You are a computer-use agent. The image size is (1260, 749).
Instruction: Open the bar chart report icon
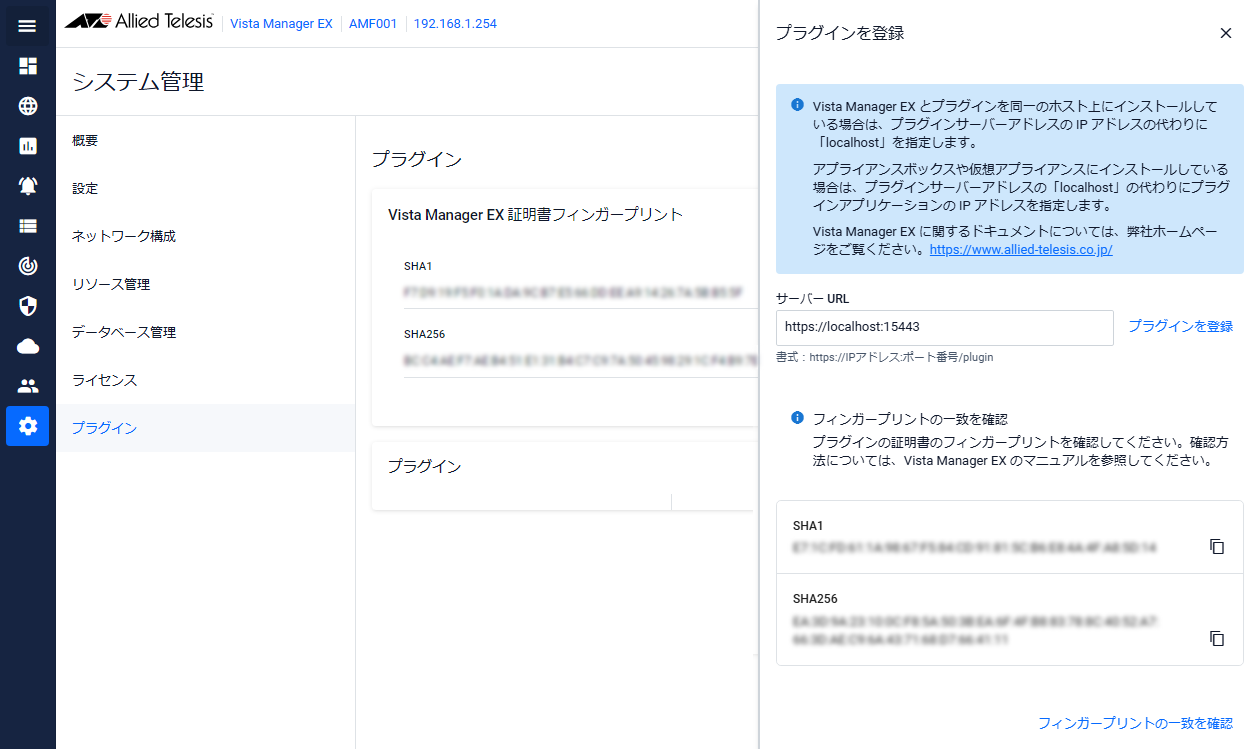tap(27, 146)
